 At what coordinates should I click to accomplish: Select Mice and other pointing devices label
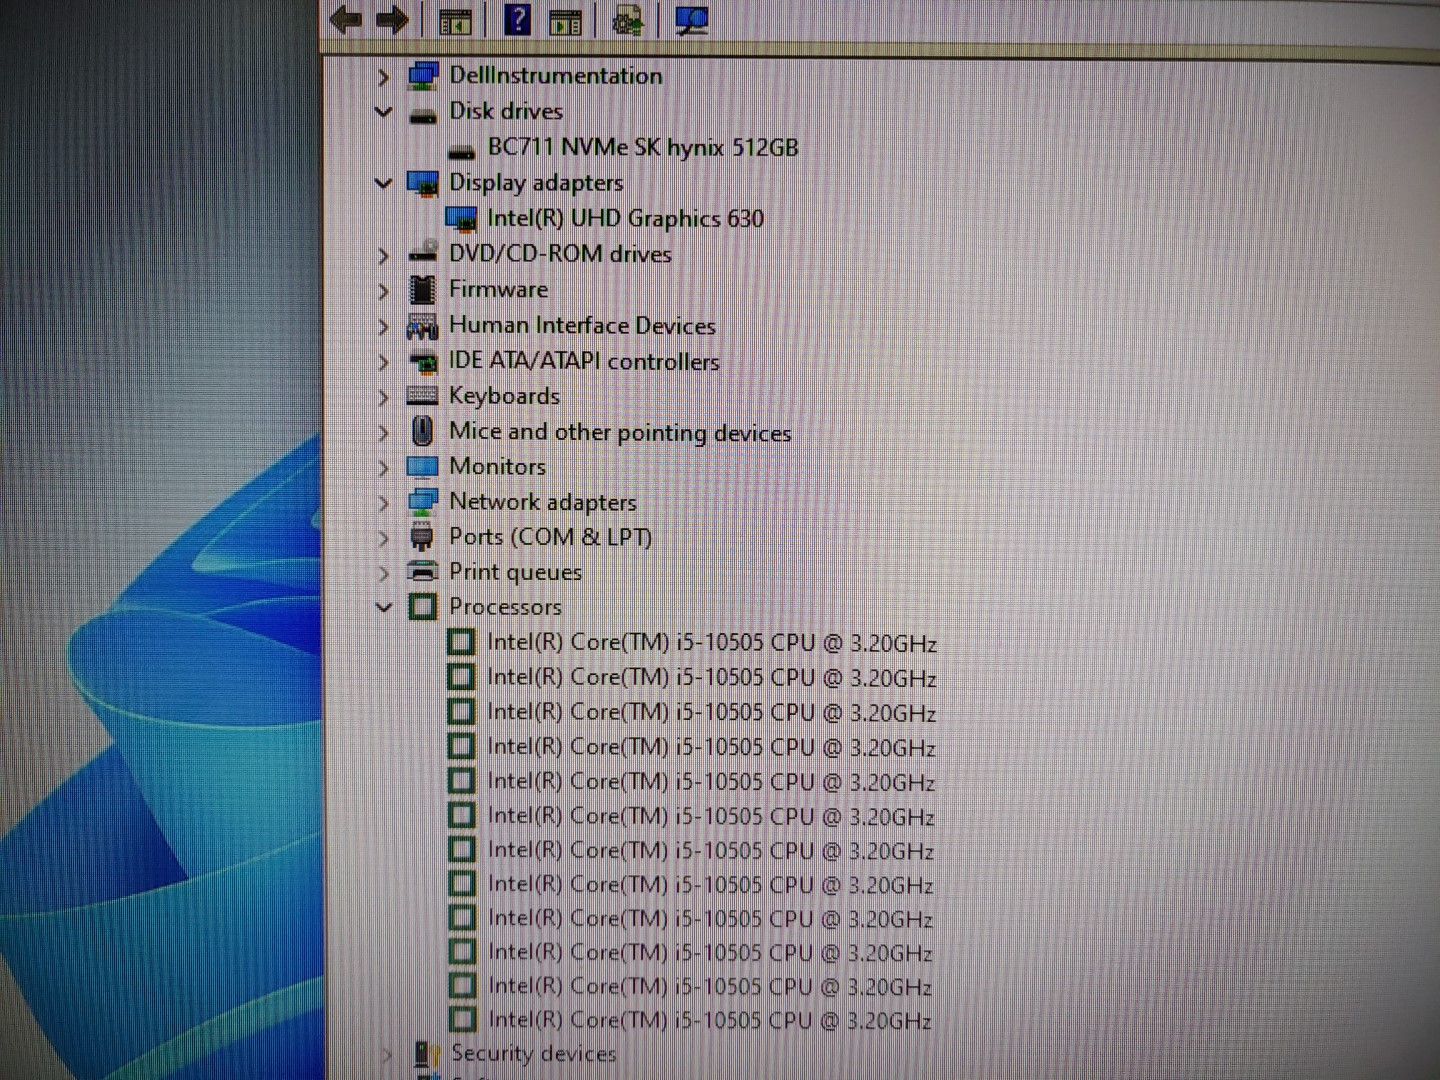620,432
